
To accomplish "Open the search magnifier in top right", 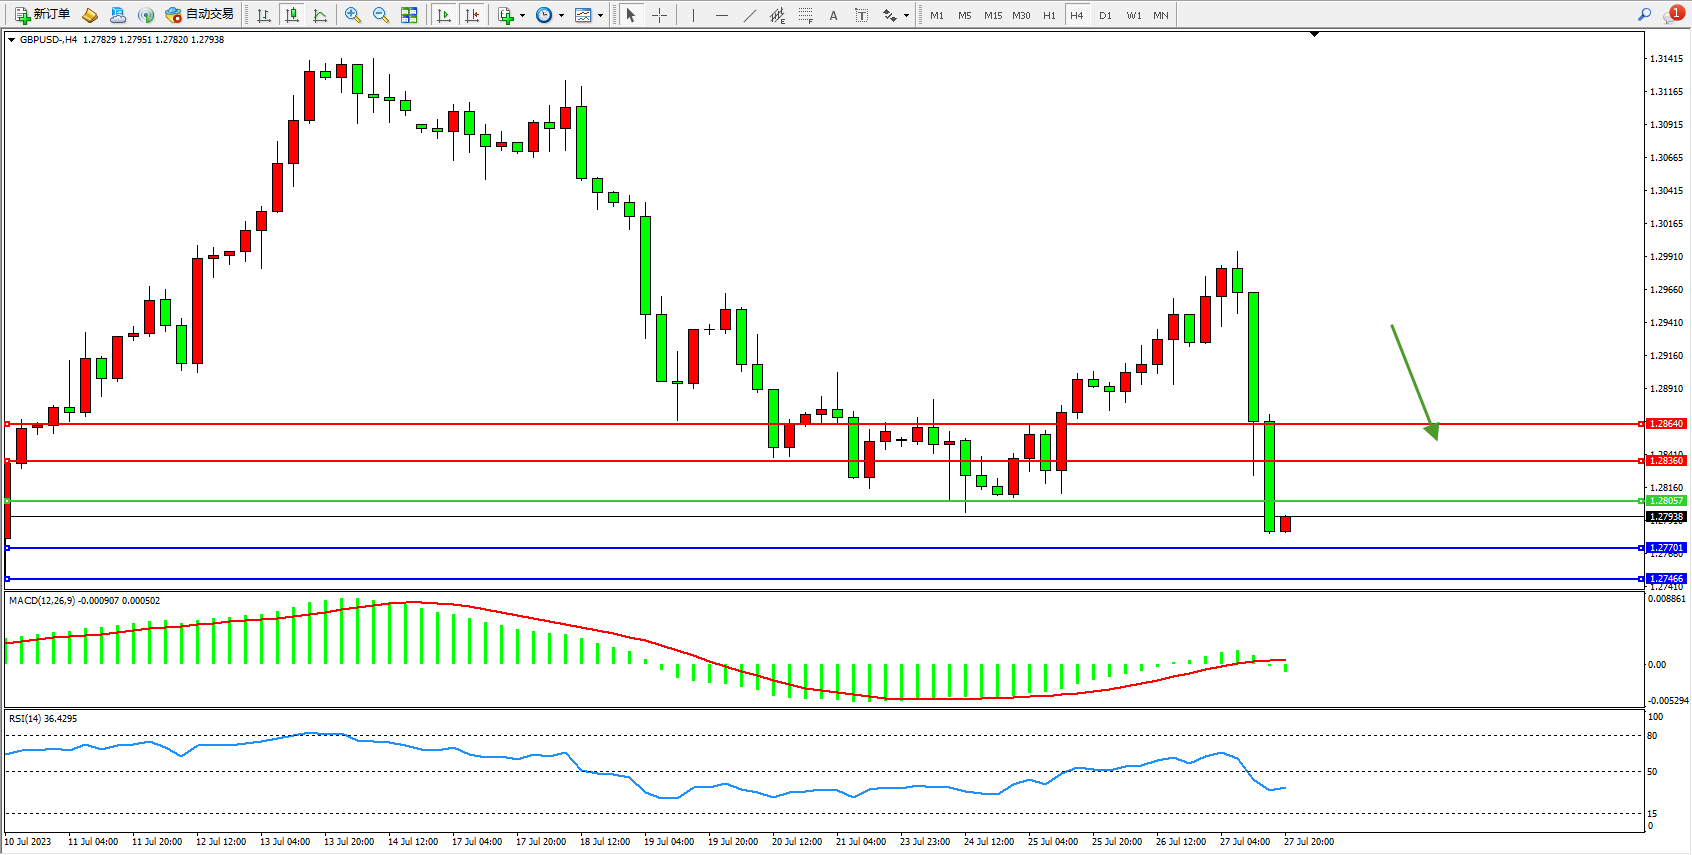I will click(1644, 15).
